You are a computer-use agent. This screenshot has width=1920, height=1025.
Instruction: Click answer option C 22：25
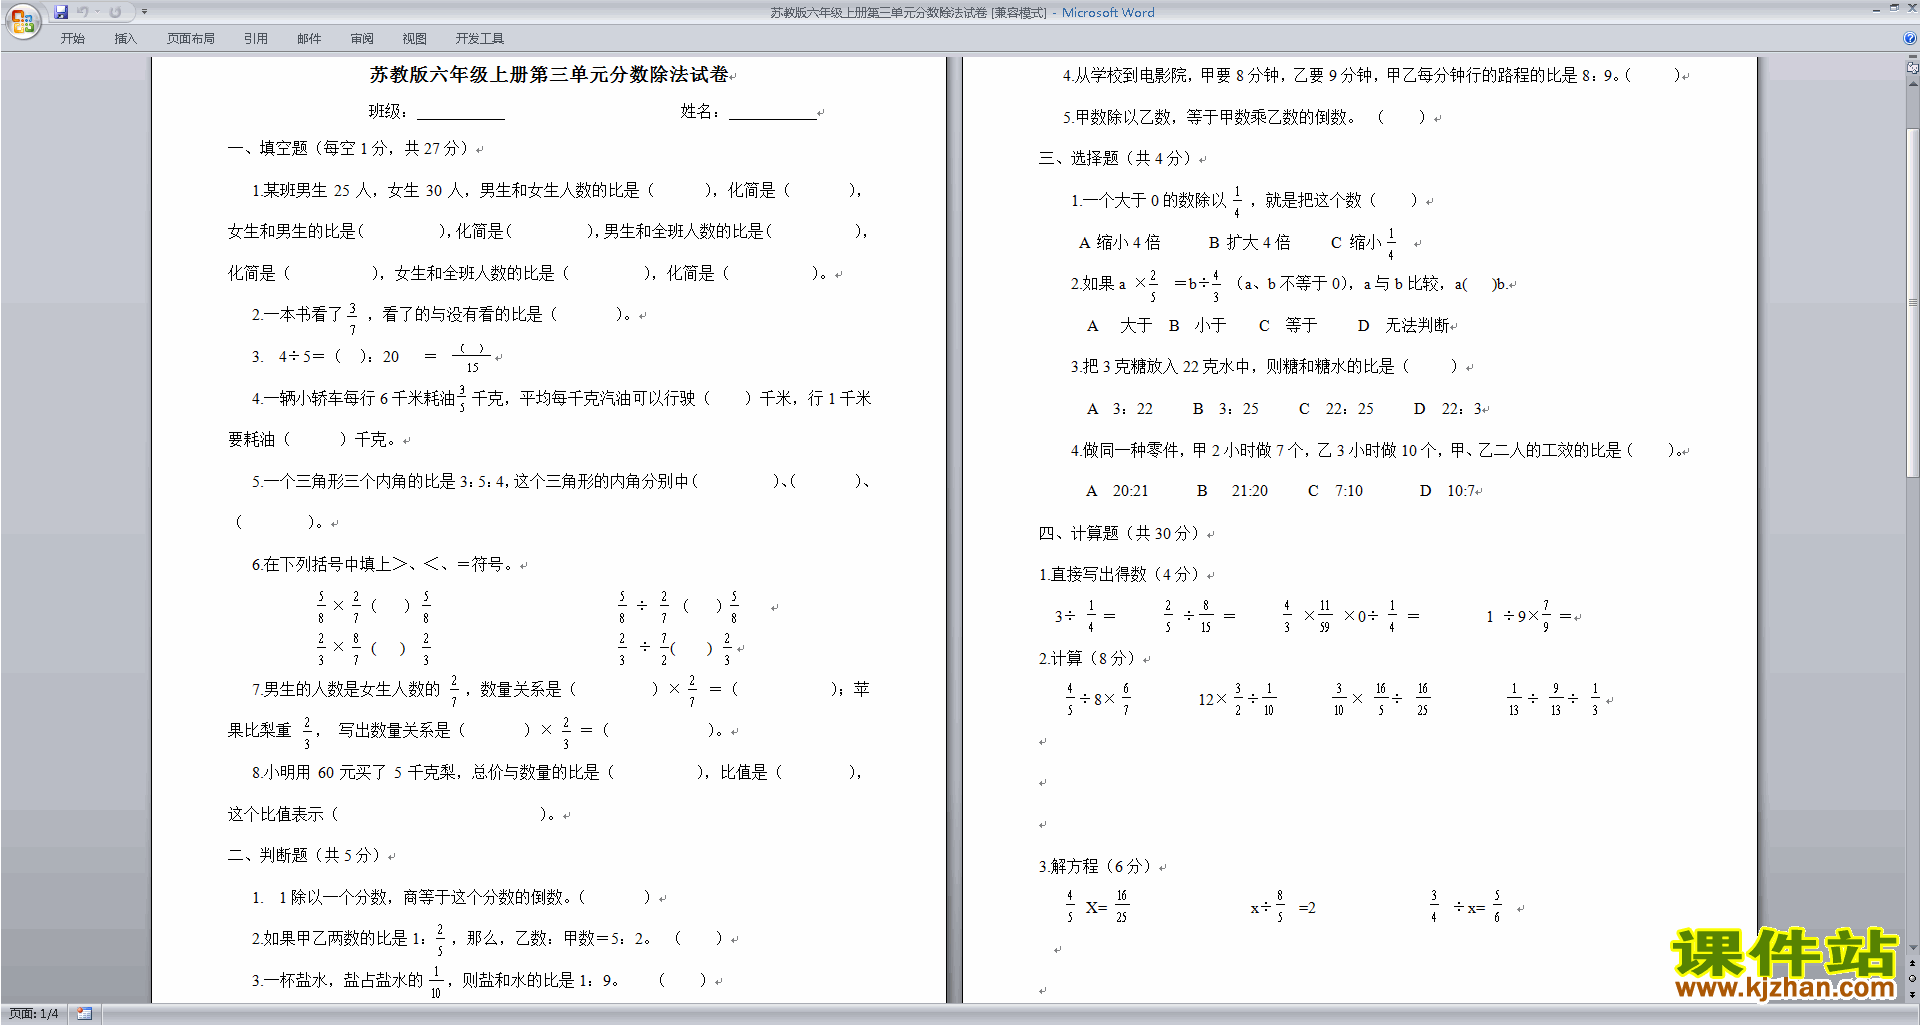1336,408
